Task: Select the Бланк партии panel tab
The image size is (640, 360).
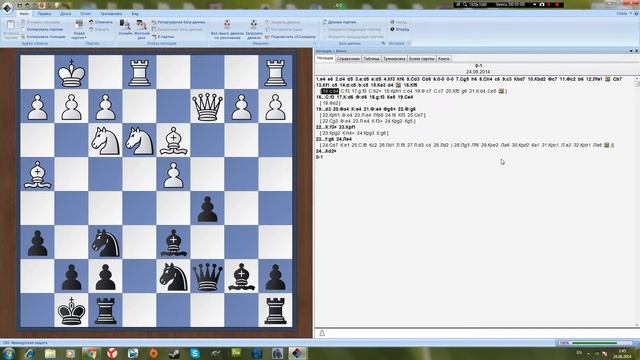Action: click(x=422, y=59)
